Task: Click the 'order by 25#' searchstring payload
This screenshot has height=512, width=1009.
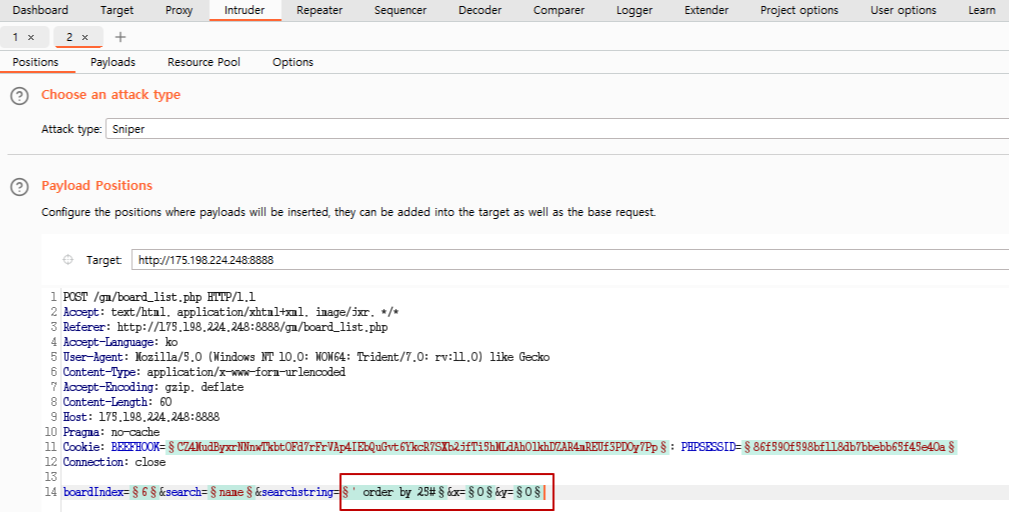Action: pyautogui.click(x=394, y=493)
